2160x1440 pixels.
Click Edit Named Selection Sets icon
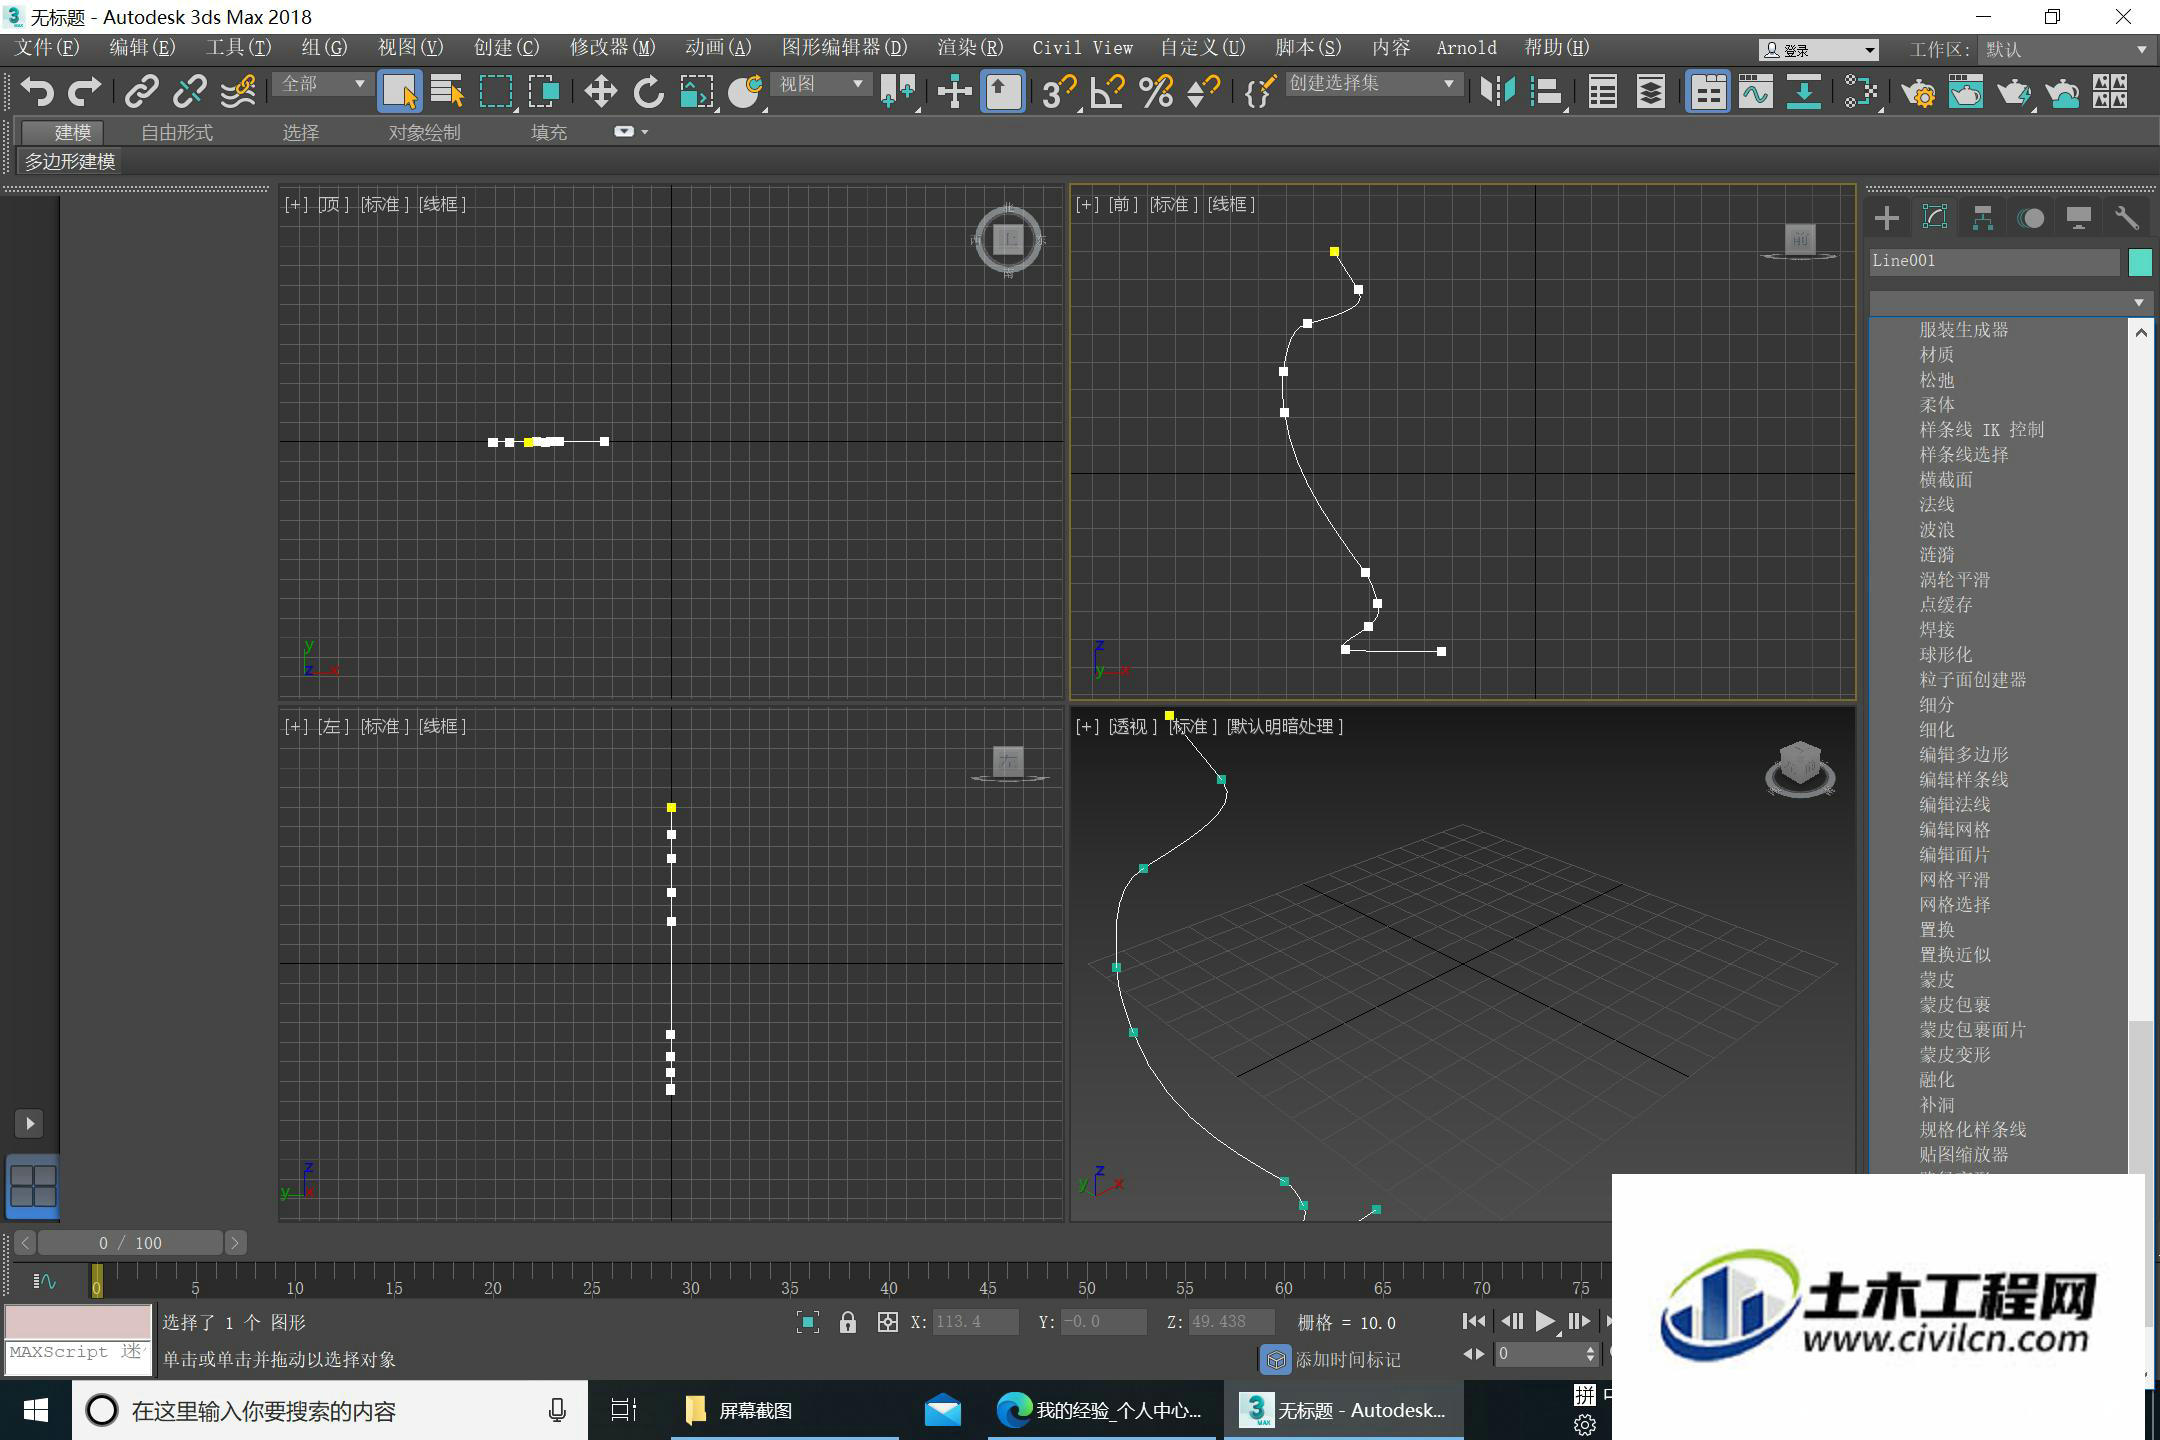(x=1259, y=92)
